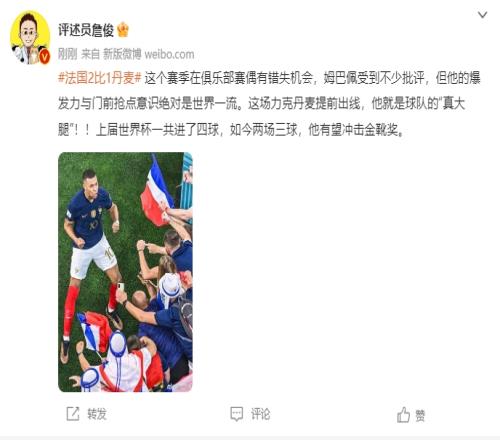
Task: Select the 转发 repost label
Action: 97,414
